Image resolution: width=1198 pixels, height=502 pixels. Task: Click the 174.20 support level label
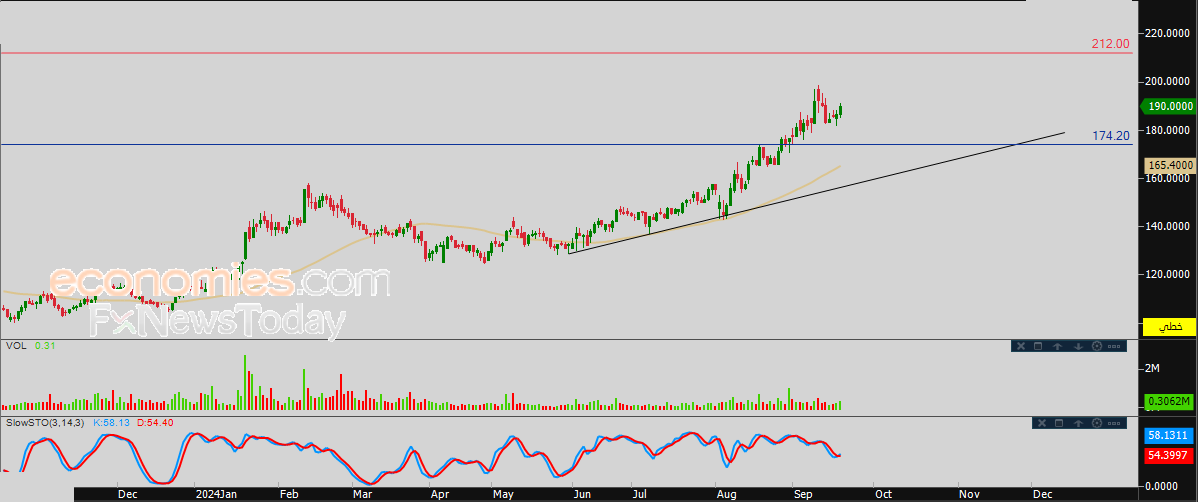tap(1111, 136)
